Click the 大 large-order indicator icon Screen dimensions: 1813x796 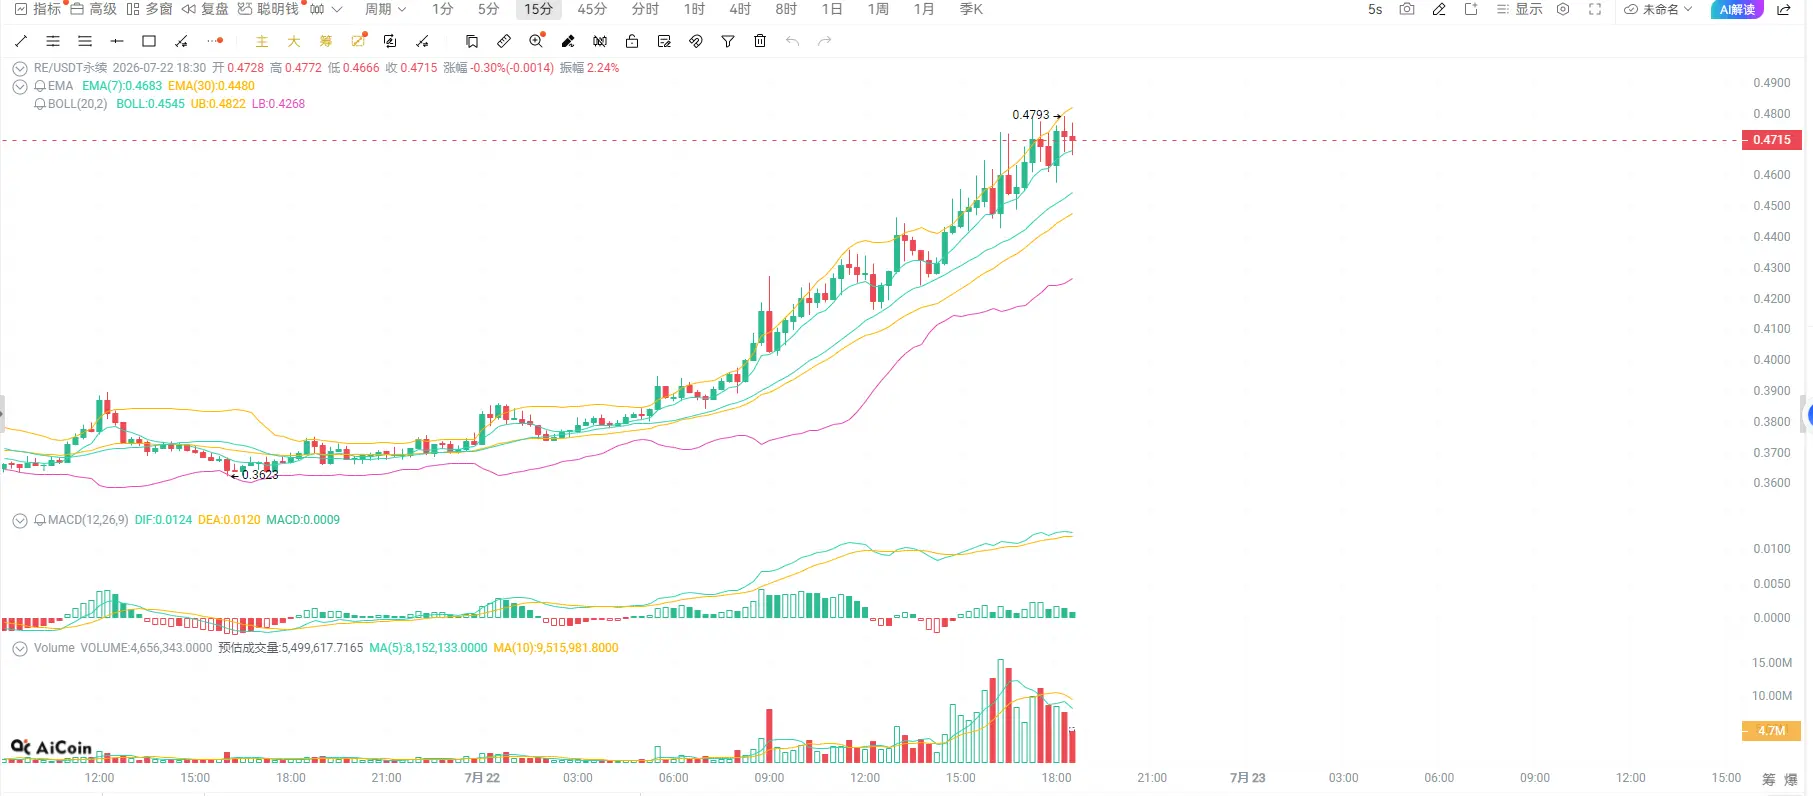(294, 41)
